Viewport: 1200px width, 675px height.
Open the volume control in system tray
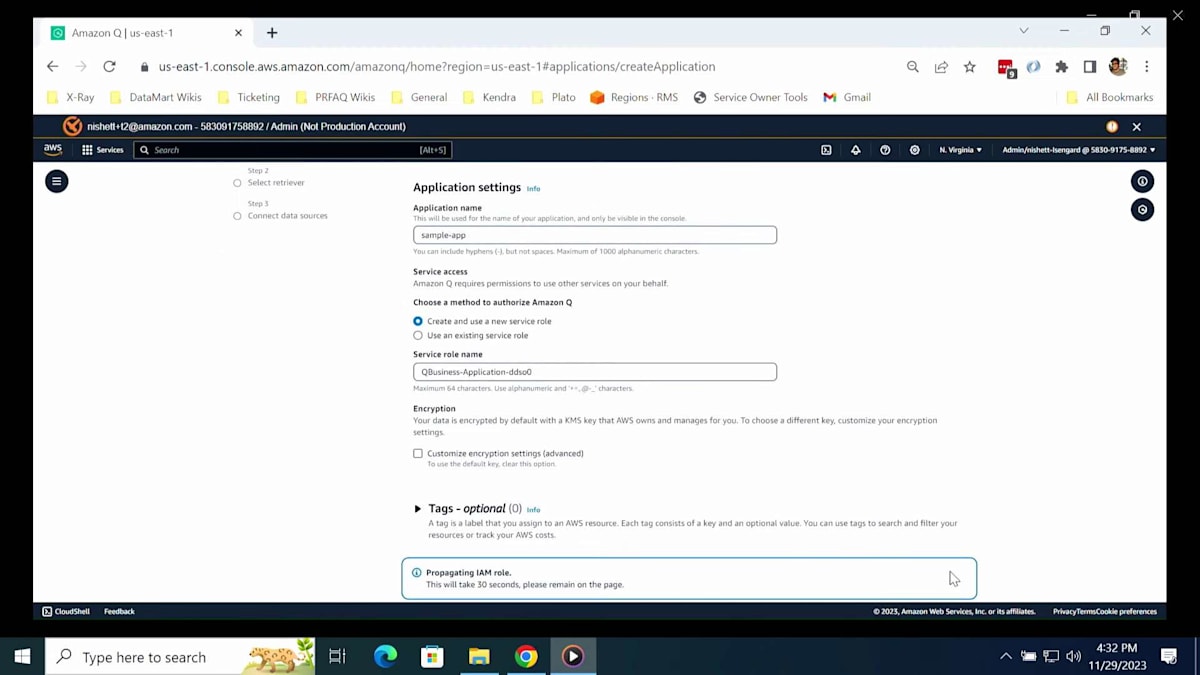tap(1073, 656)
